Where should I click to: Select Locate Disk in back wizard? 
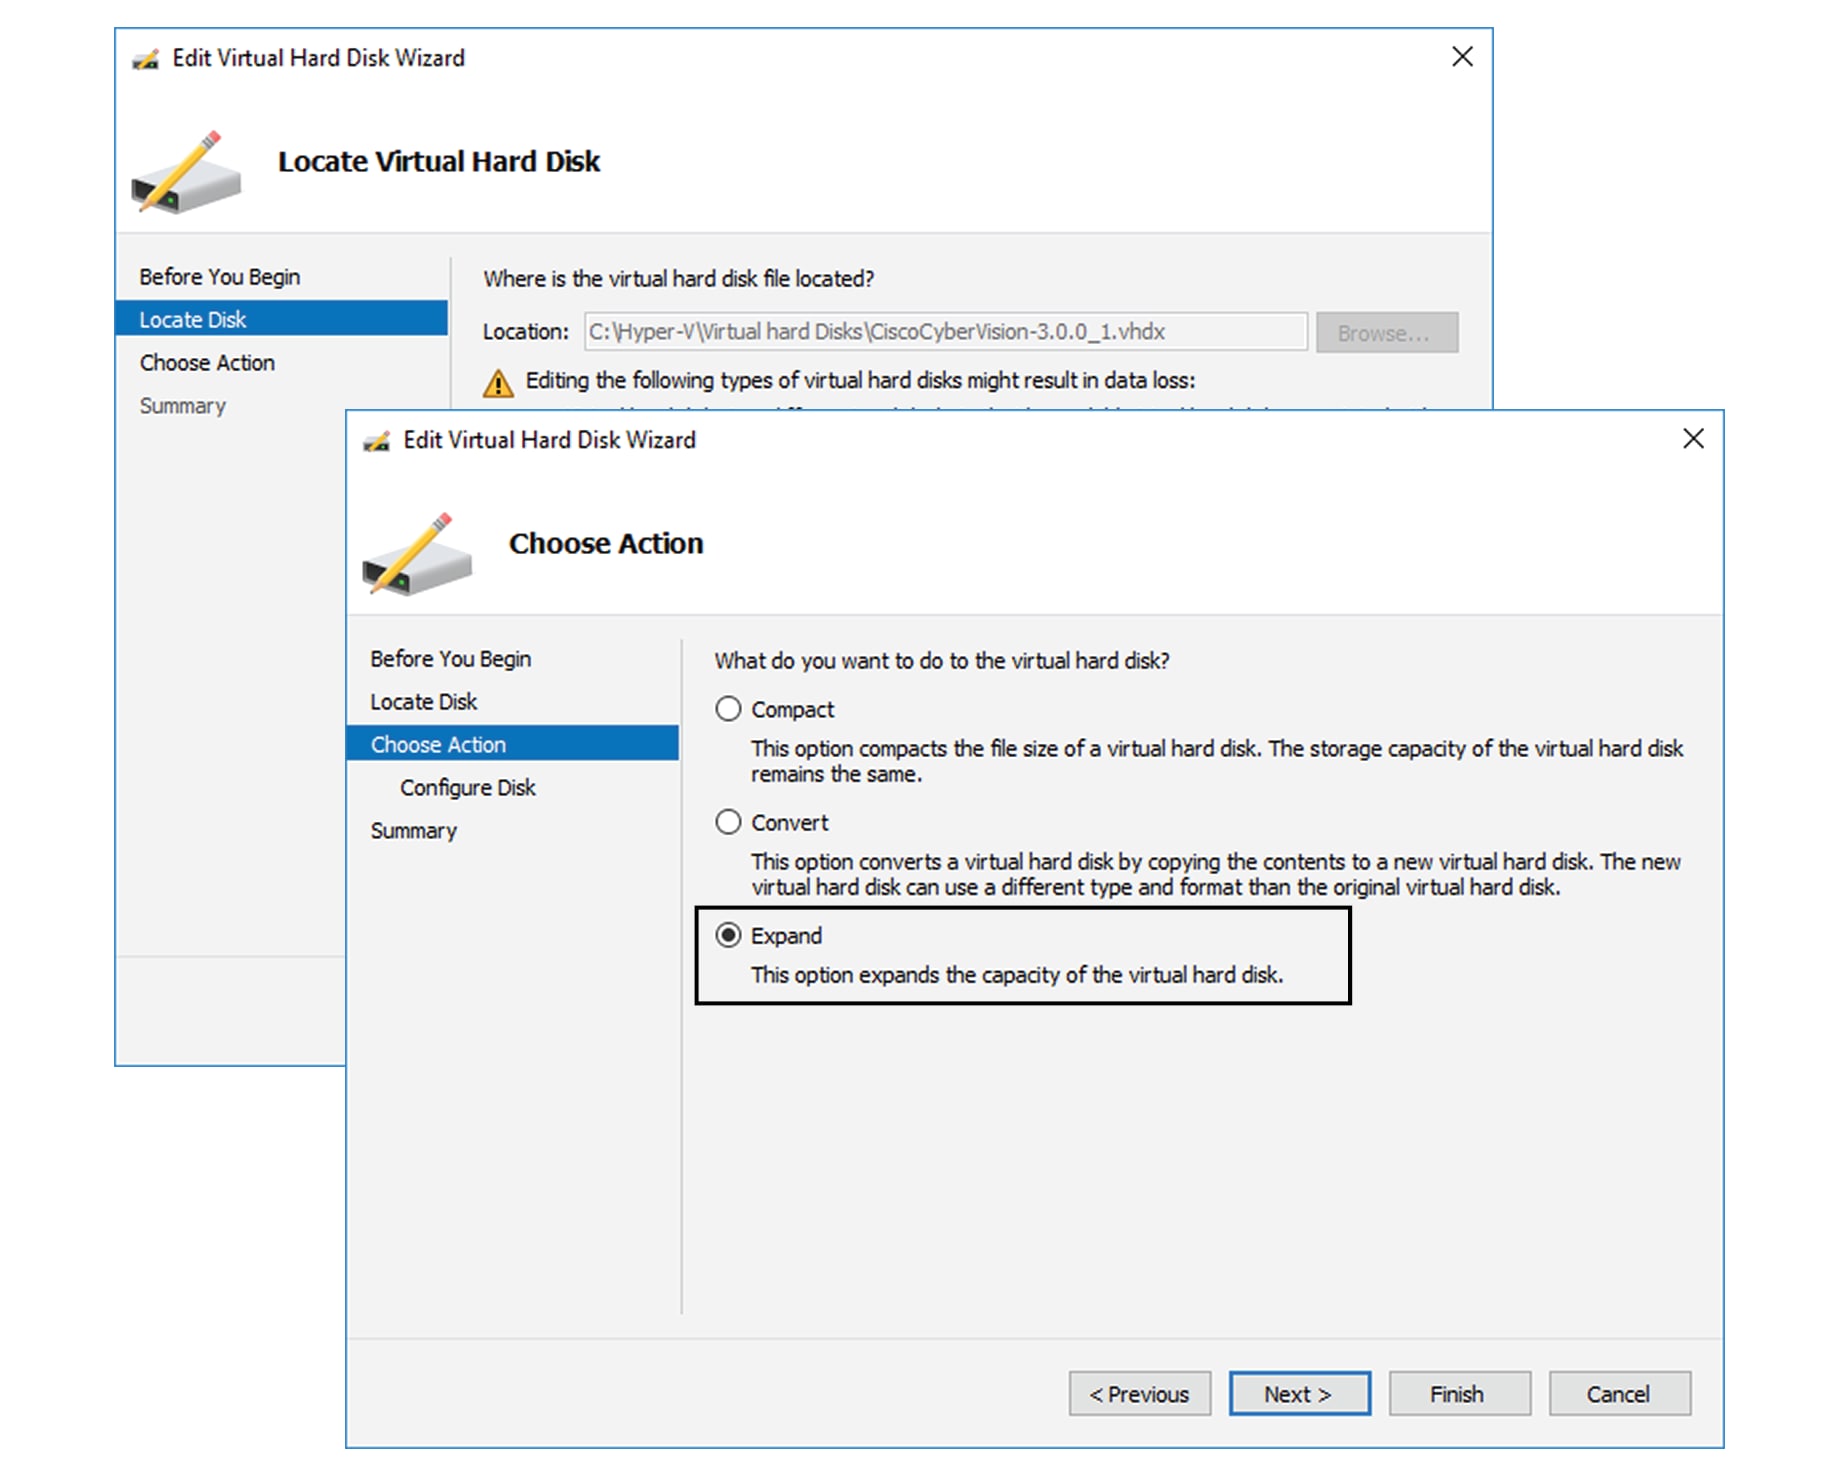281,319
